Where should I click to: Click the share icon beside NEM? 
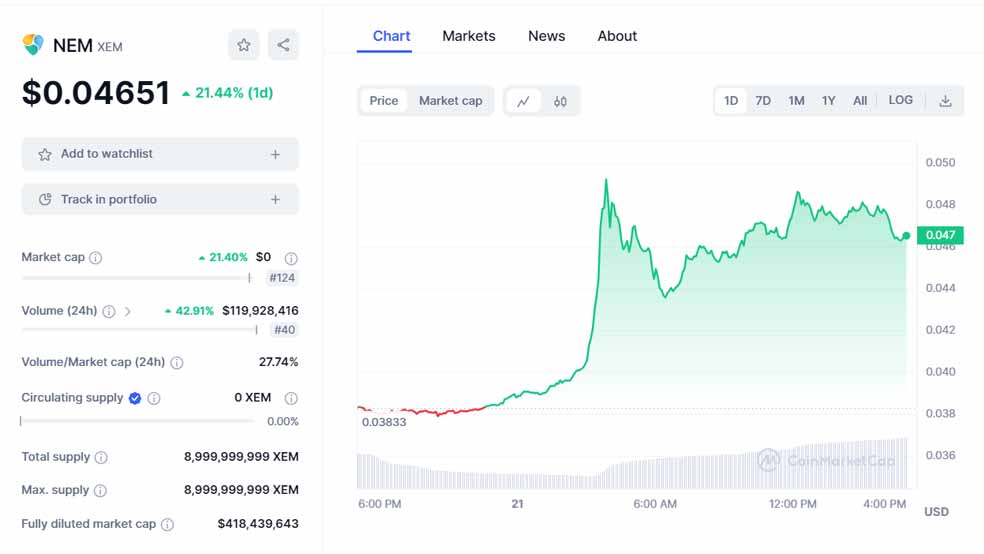283,45
